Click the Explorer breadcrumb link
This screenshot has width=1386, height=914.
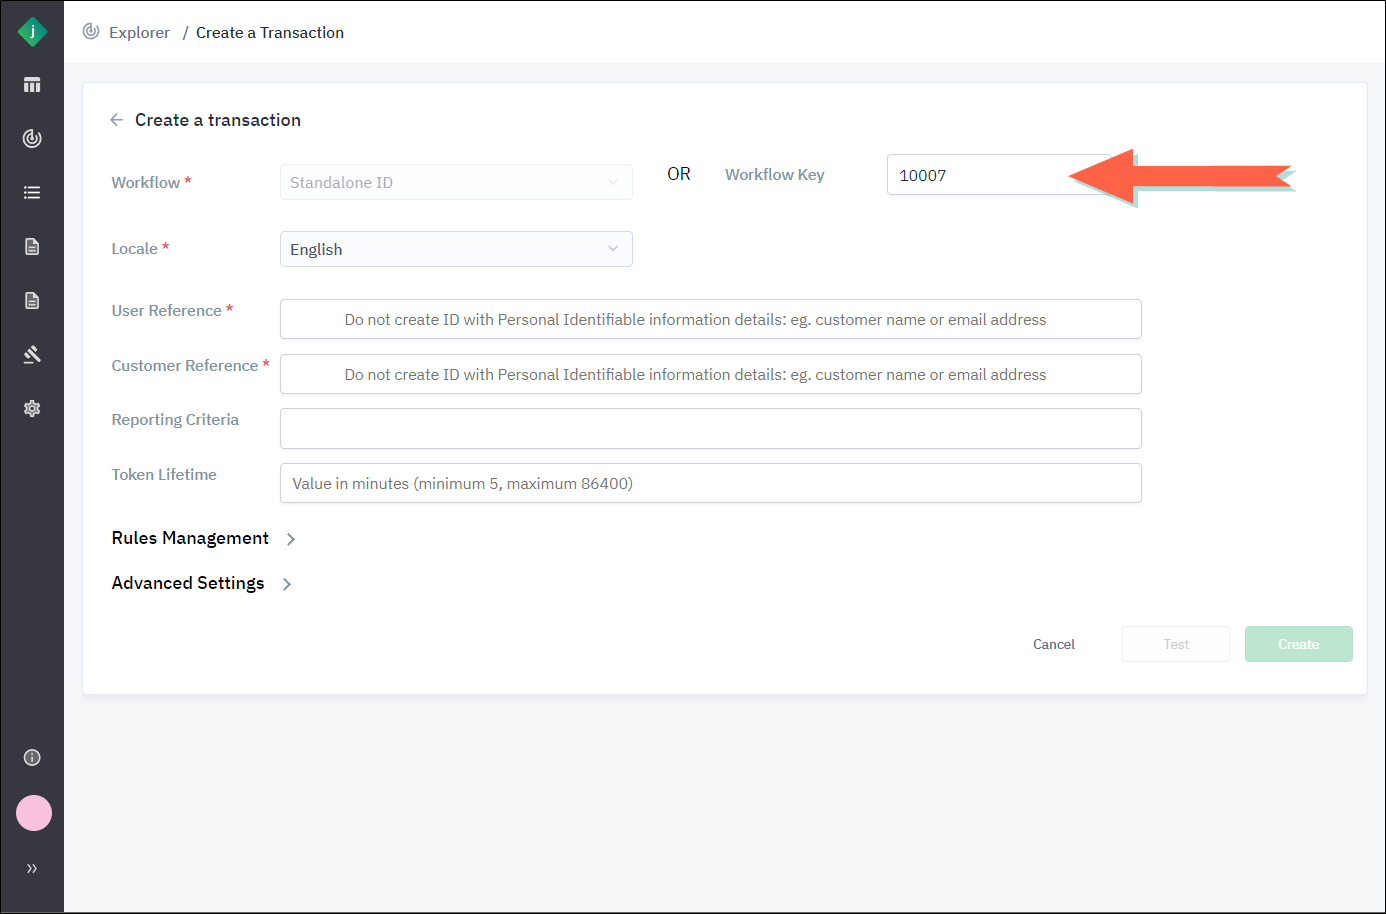click(139, 33)
